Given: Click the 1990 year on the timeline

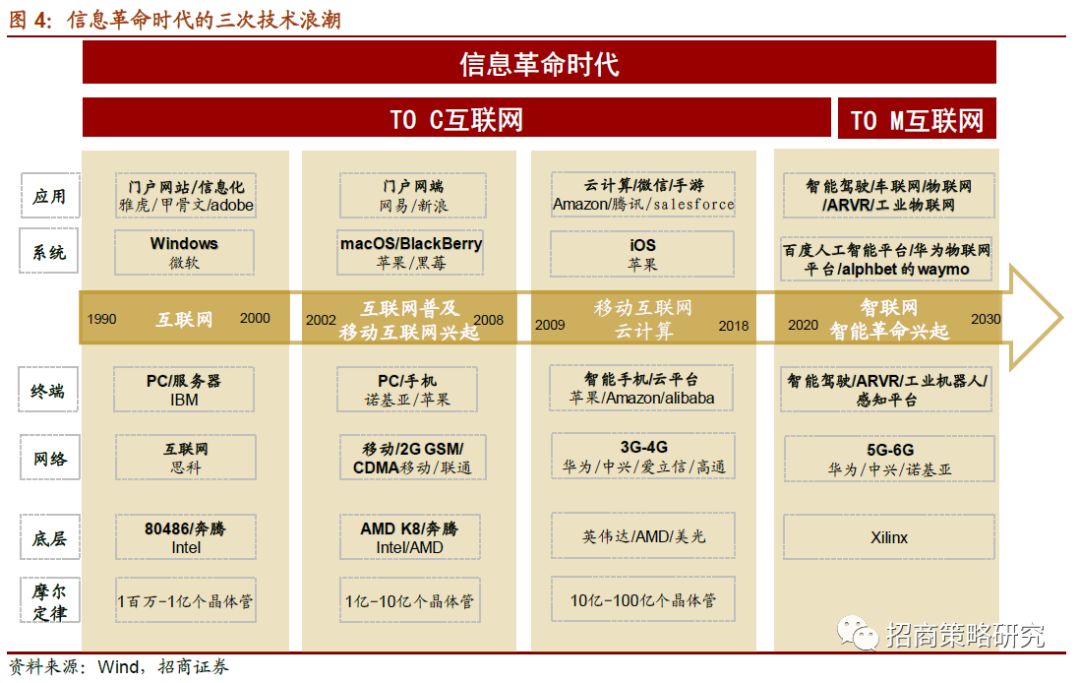Looking at the screenshot, I should pos(101,319).
